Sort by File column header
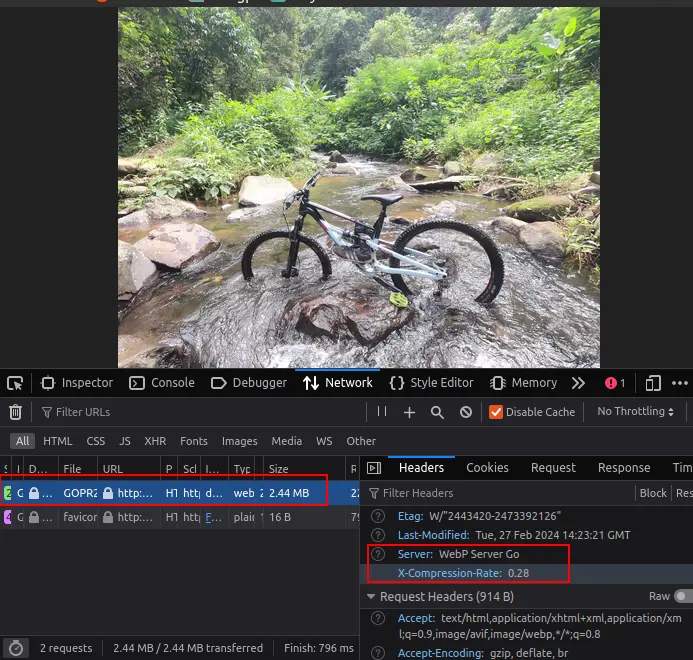Screen dimensions: 693x660 coord(78,469)
